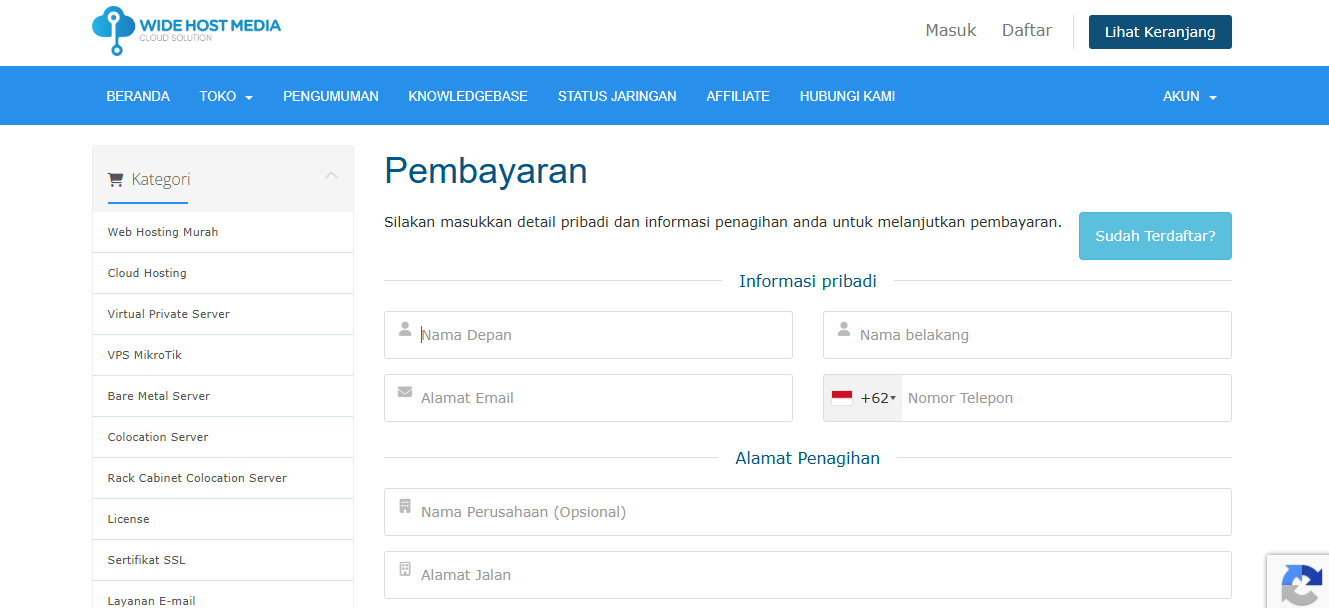
Task: Open the STATUS JARINGAN menu item
Action: (617, 96)
